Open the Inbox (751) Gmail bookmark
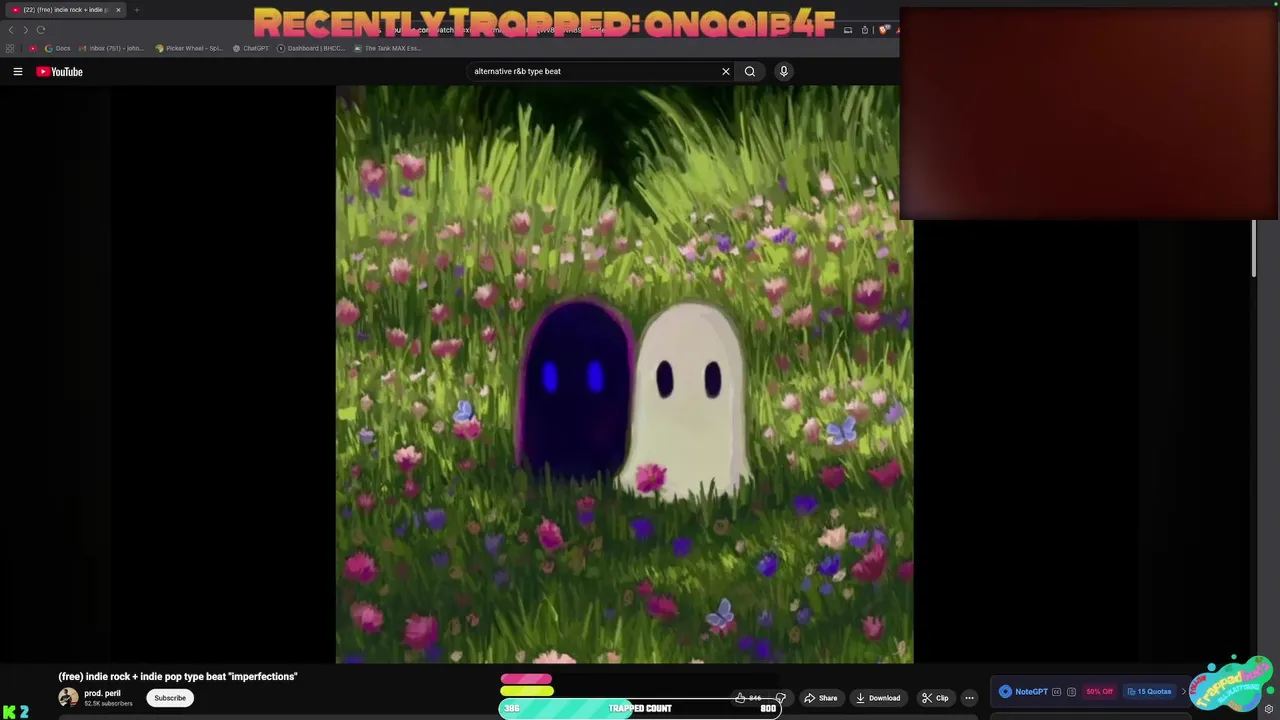1280x720 pixels. pos(111,48)
